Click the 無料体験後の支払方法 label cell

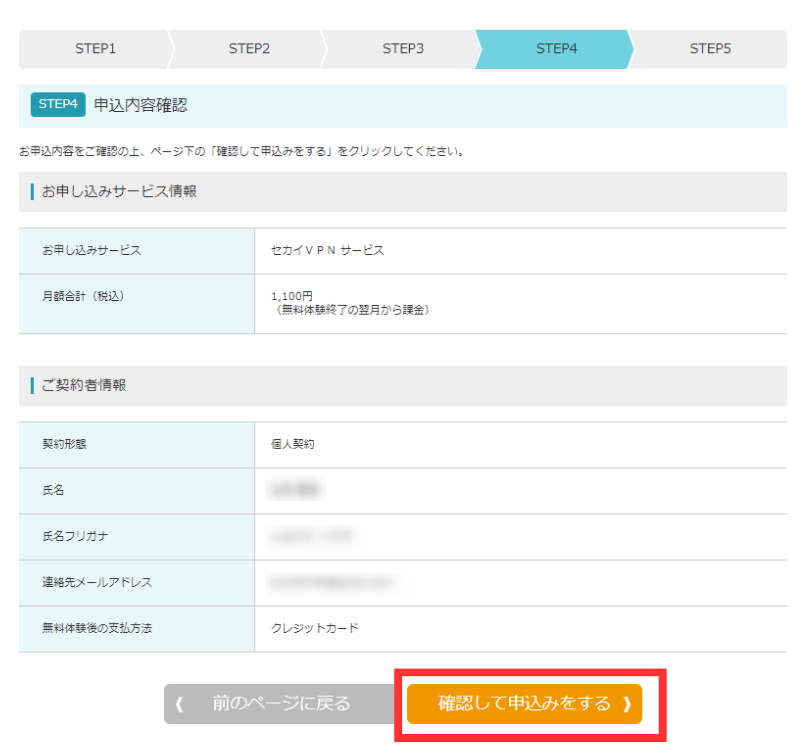(x=96, y=628)
